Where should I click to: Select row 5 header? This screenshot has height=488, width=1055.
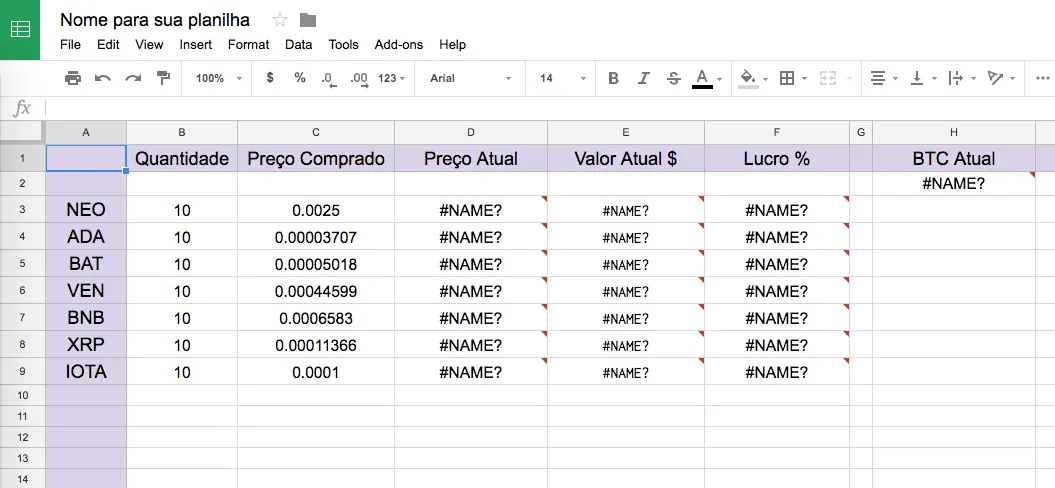(22, 263)
